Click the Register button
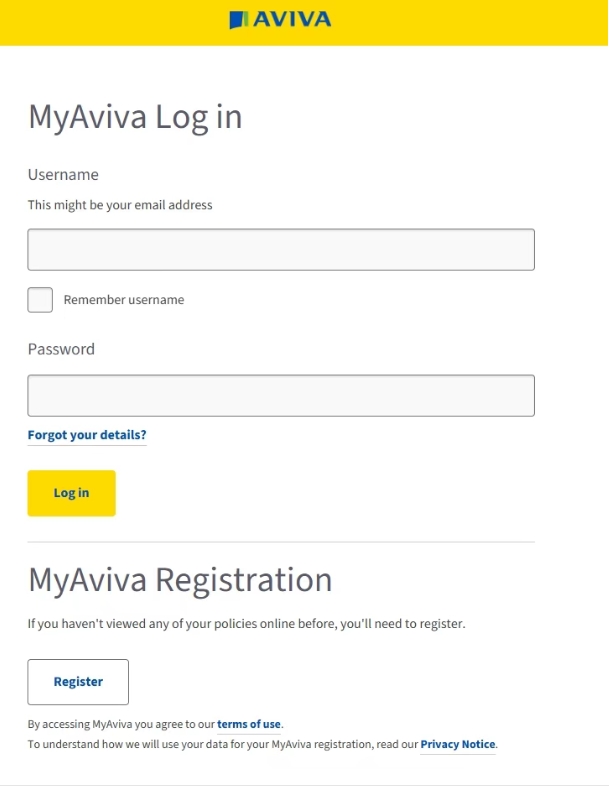609x790 pixels. 78,682
